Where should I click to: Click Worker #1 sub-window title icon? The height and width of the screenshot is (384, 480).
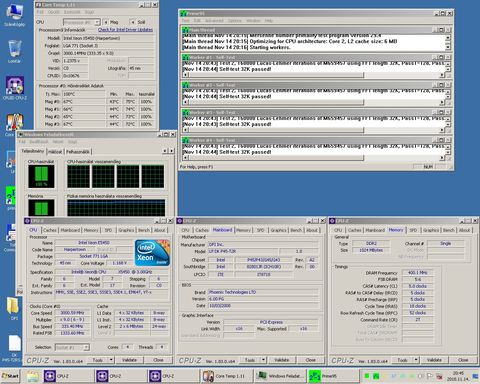coord(185,58)
